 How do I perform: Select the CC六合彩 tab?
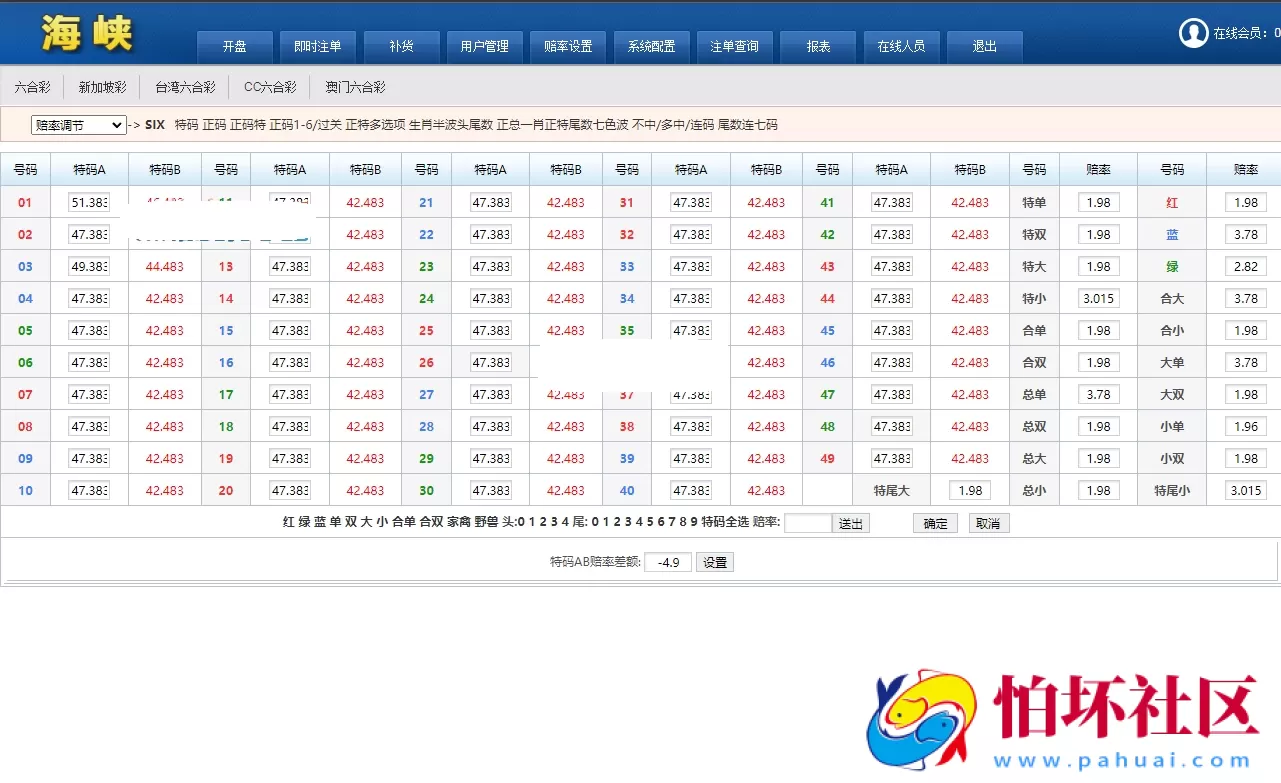coord(269,87)
